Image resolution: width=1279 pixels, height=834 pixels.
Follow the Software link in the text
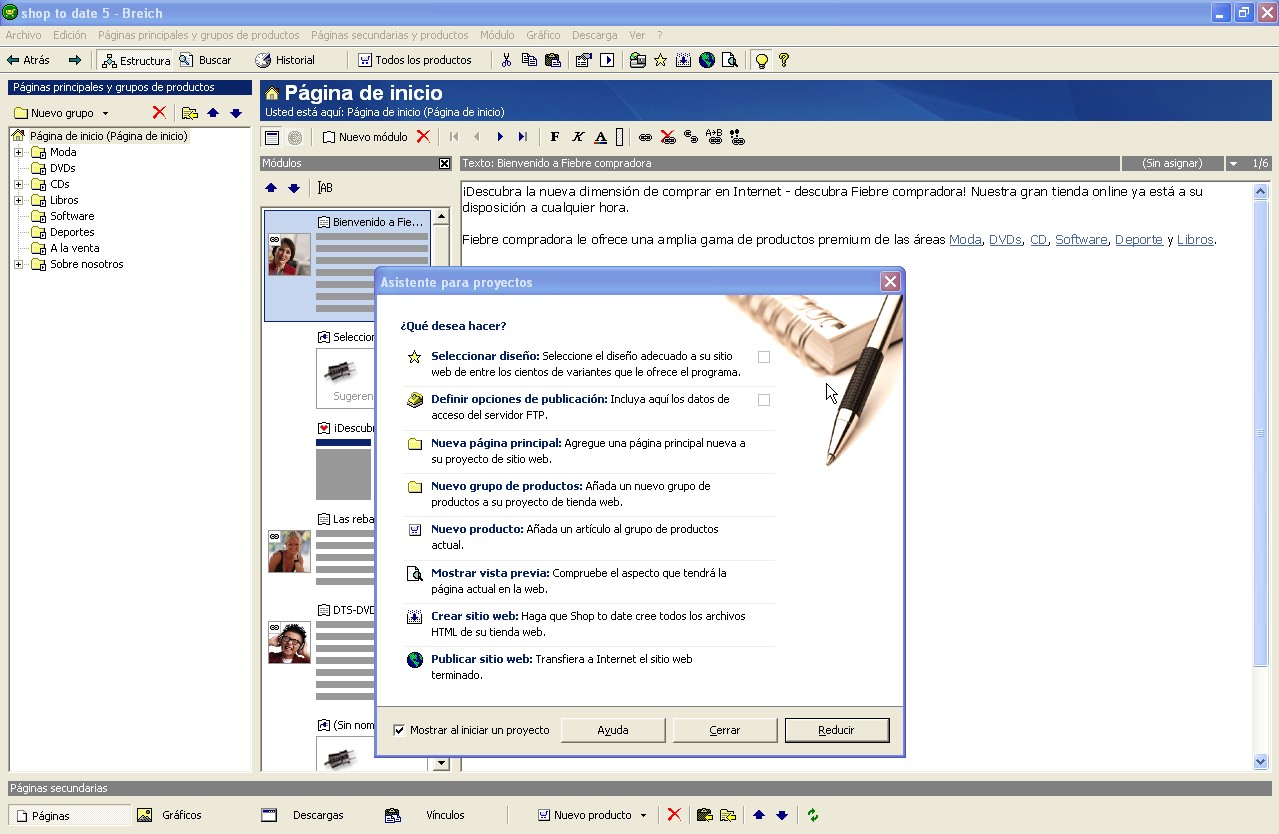tap(1081, 240)
